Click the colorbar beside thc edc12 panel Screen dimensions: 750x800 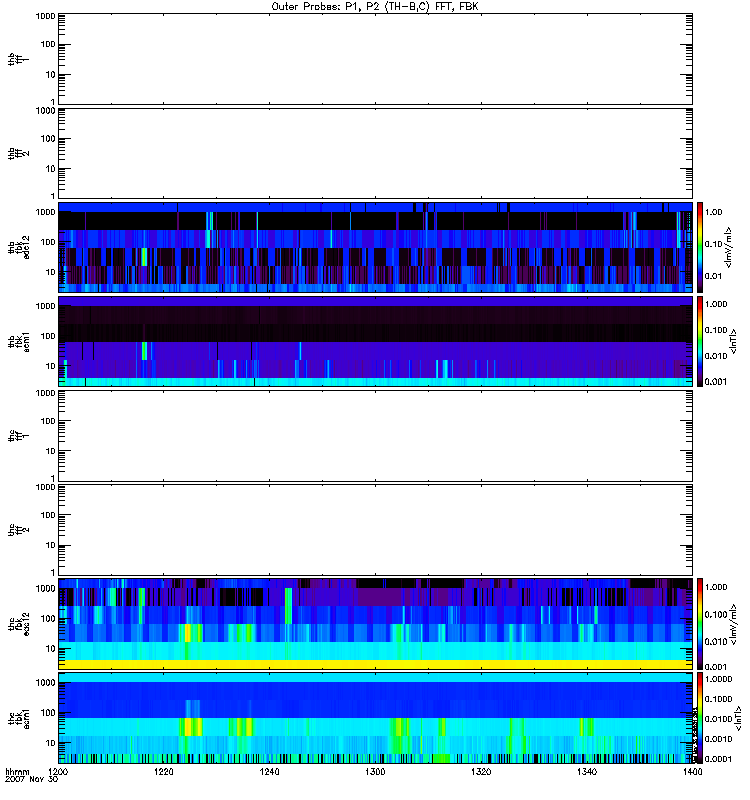(701, 623)
